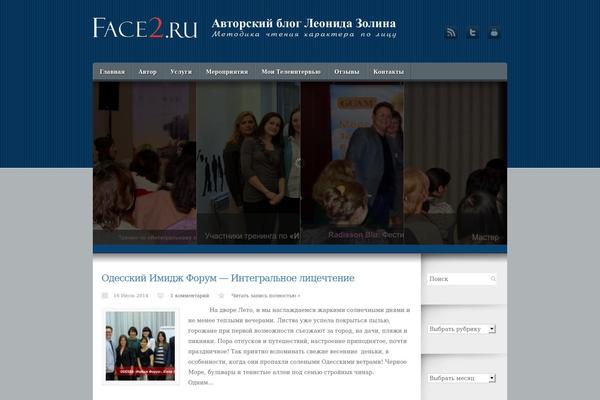Viewport: 600px width, 400px height.
Task: Expand the Выбрать рубрику dropdown
Action: pyautogui.click(x=461, y=329)
